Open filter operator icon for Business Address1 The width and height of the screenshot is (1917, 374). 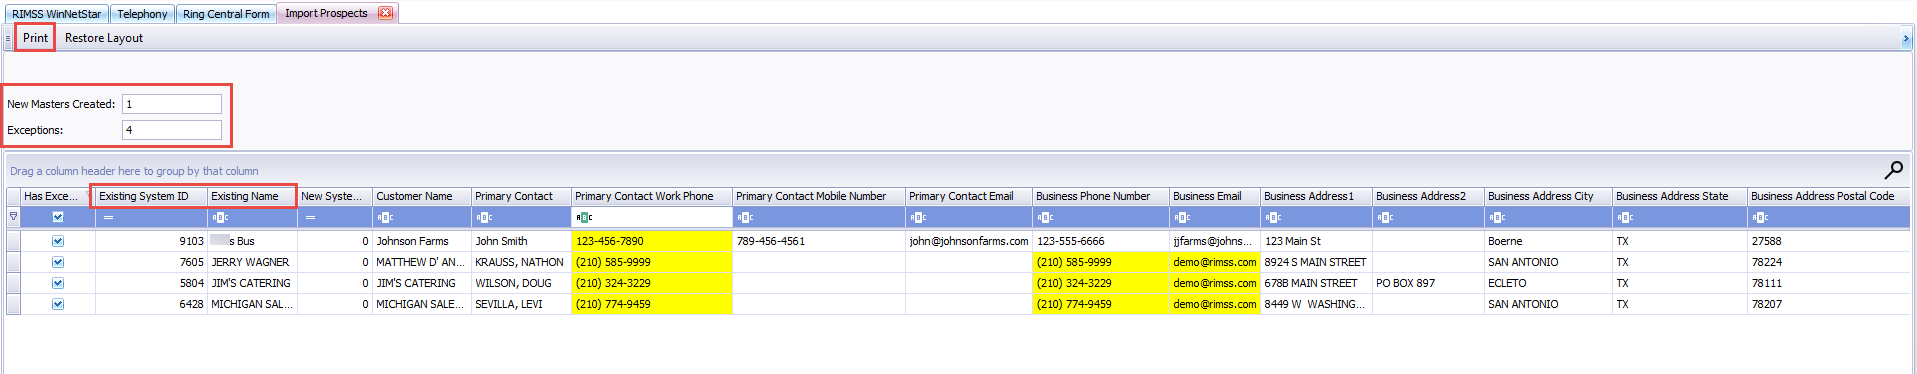pos(1273,217)
